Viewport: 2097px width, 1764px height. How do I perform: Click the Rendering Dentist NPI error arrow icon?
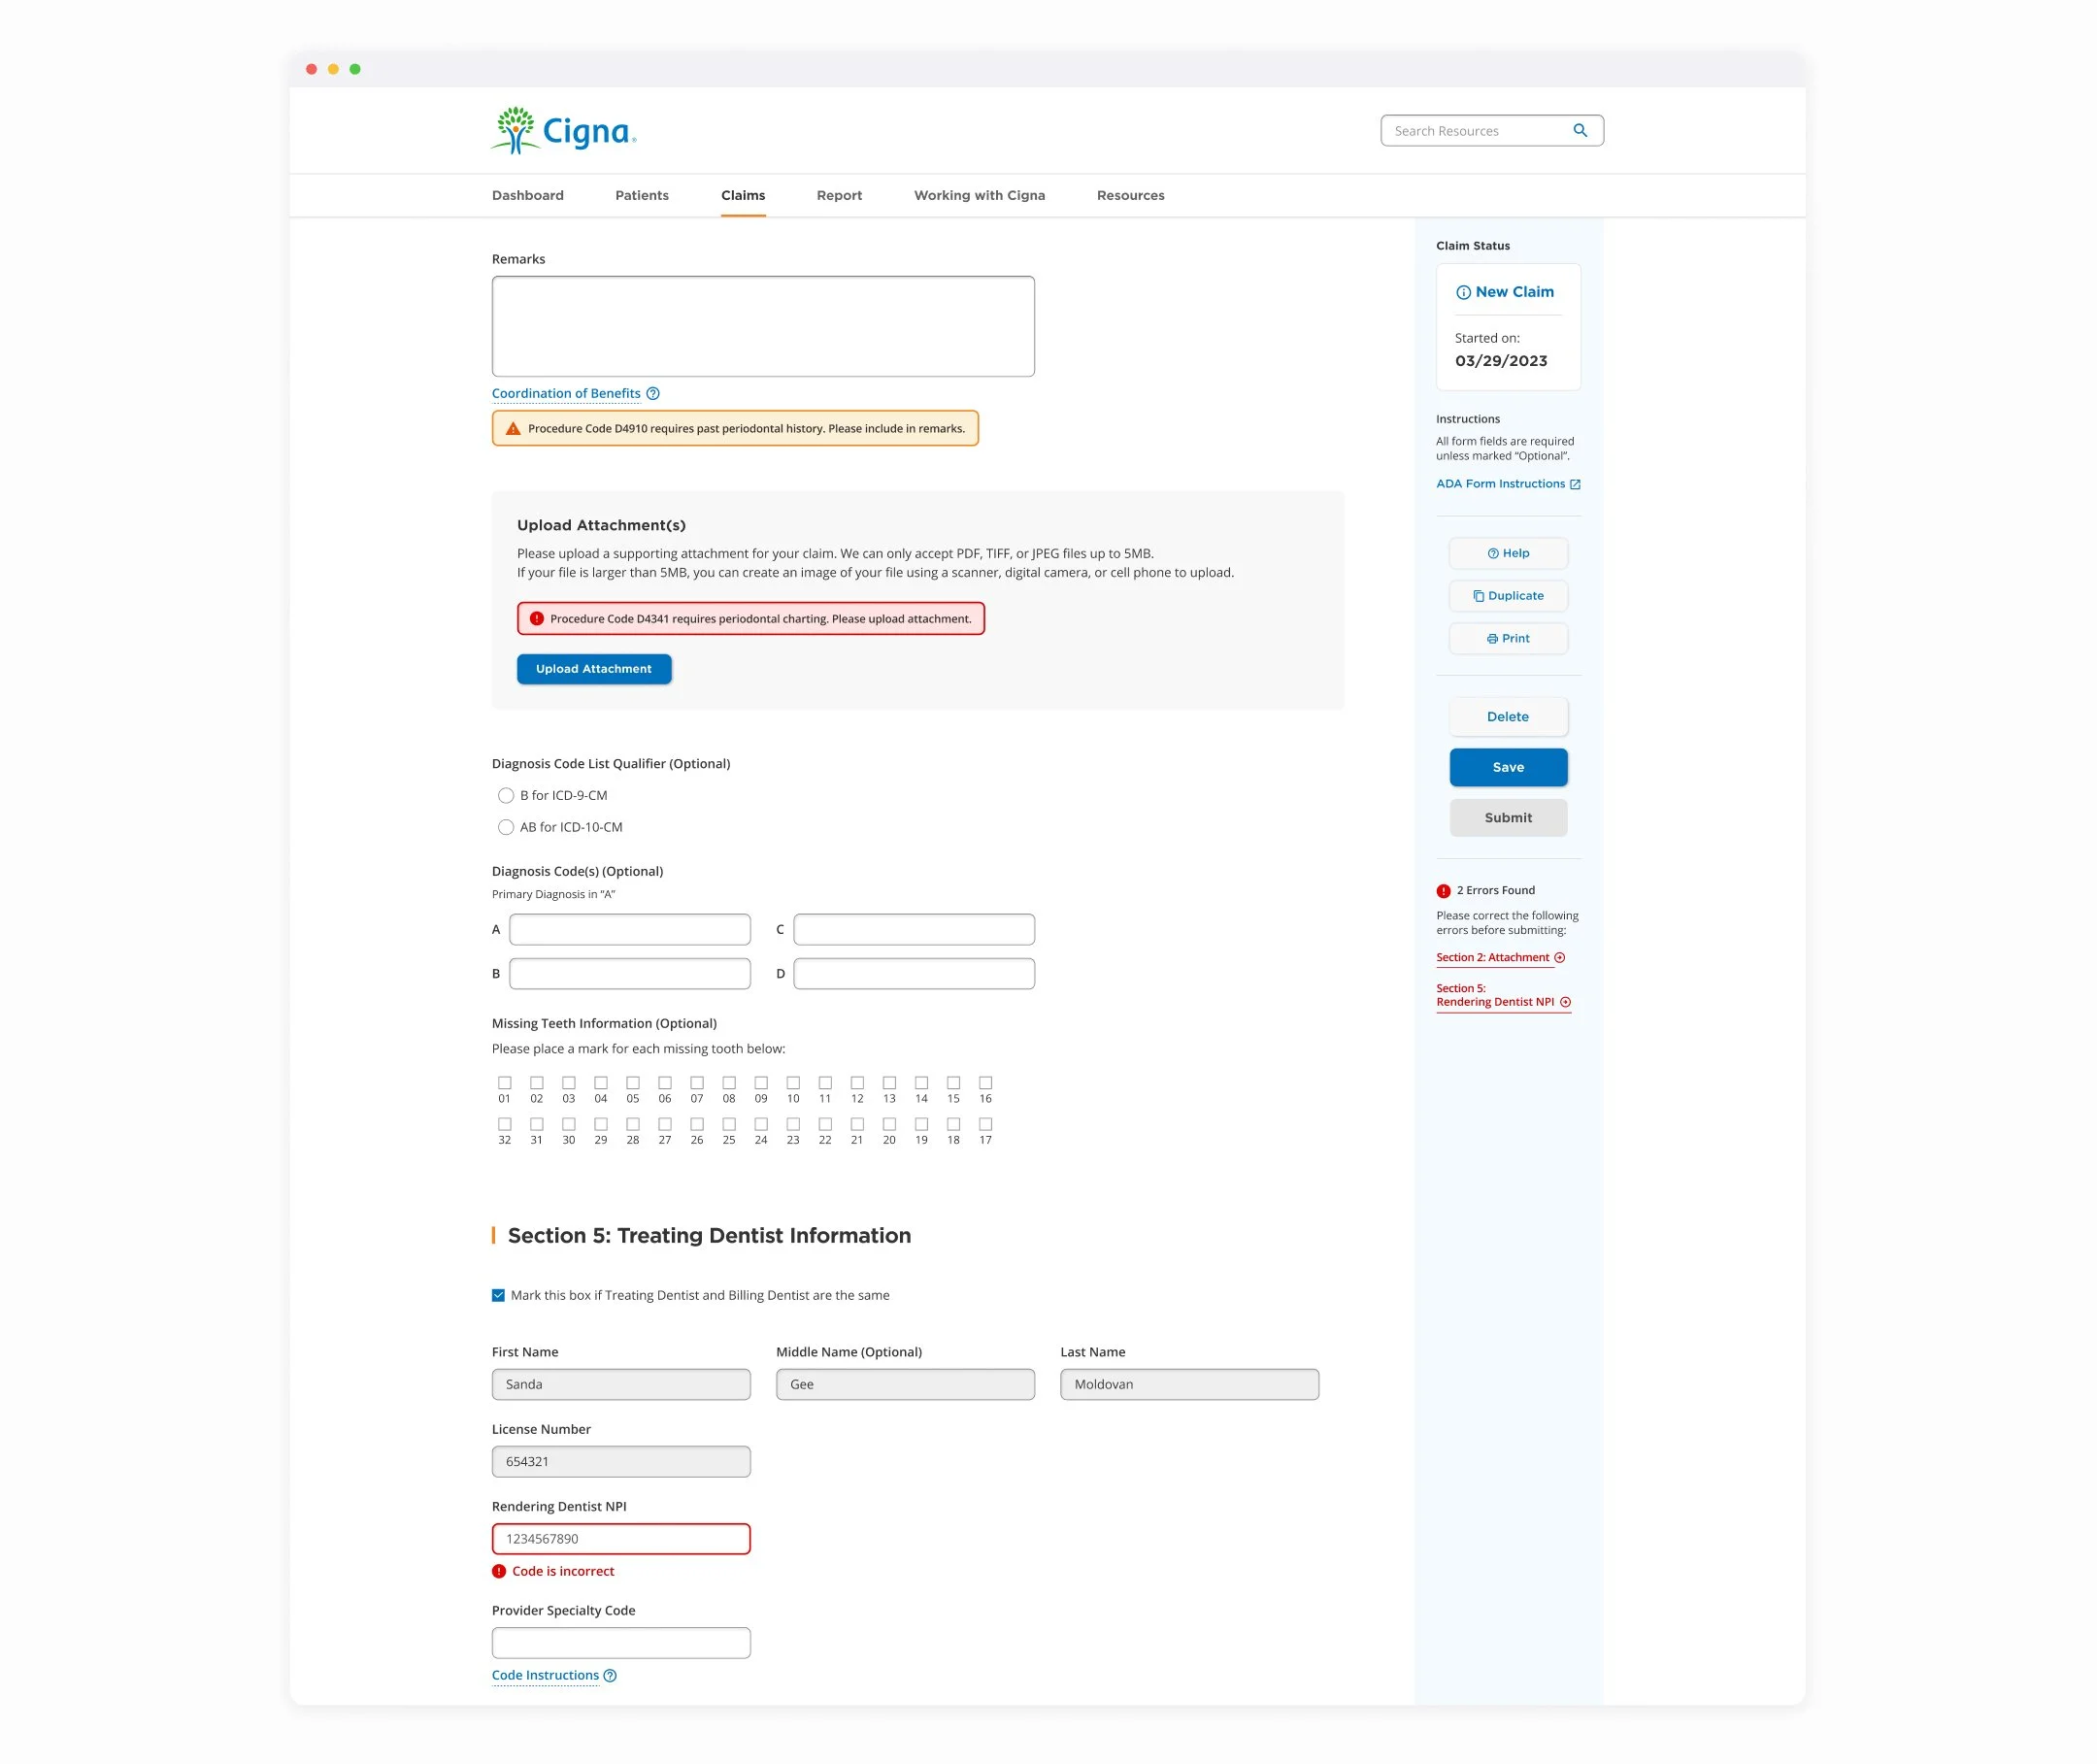(x=1566, y=1003)
